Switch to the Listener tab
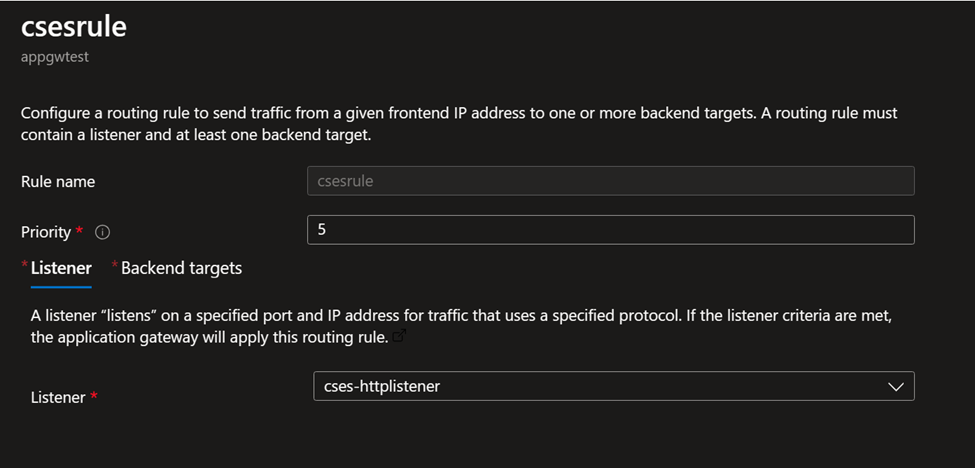Image resolution: width=975 pixels, height=468 pixels. pyautogui.click(x=61, y=268)
